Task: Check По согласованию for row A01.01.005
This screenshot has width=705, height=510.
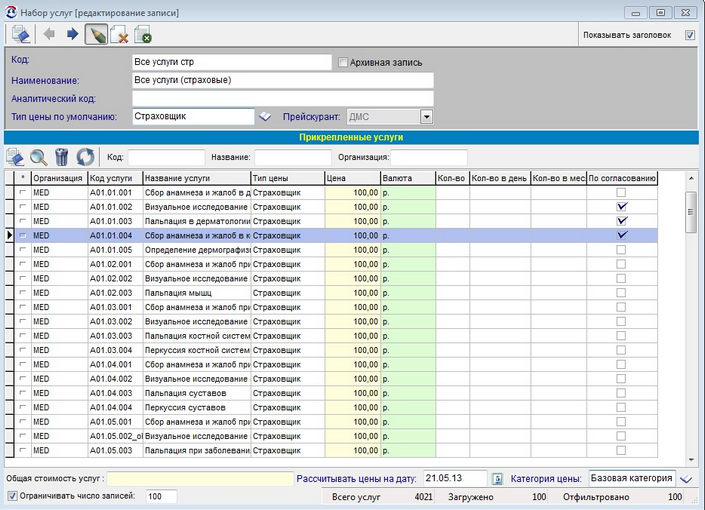Action: (621, 250)
